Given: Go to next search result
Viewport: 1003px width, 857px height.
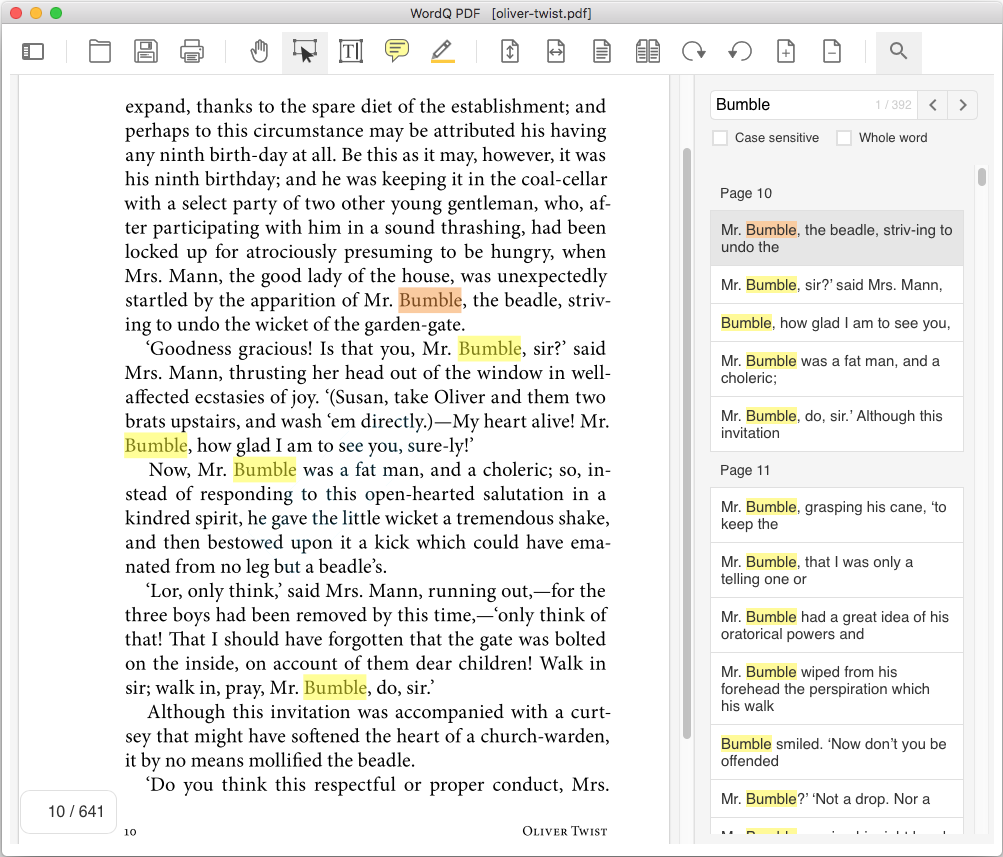Looking at the screenshot, I should (x=963, y=105).
